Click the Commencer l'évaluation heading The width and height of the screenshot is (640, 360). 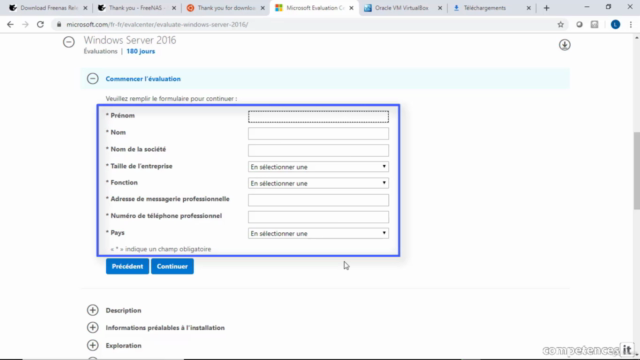pos(143,79)
